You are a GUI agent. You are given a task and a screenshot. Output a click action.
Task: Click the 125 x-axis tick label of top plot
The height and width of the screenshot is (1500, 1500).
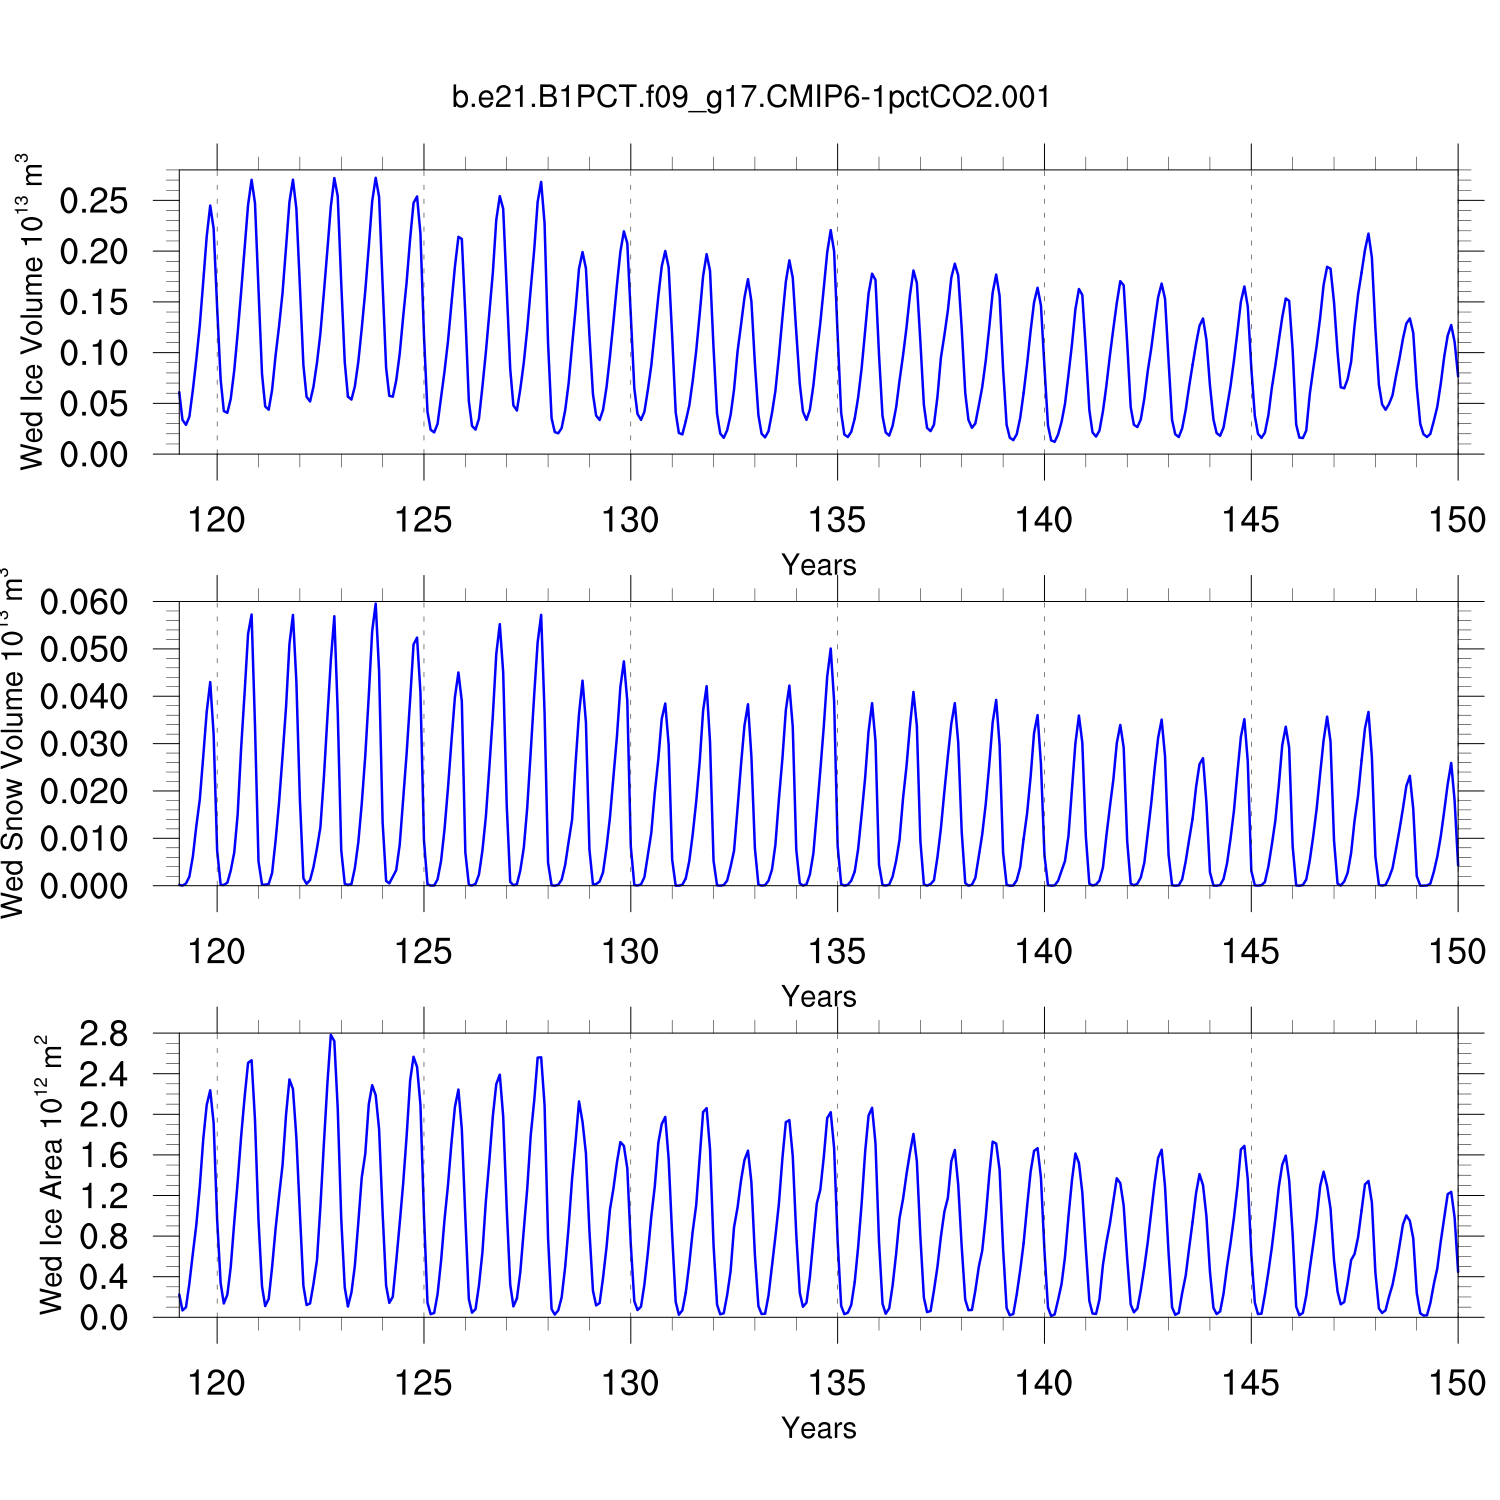423,520
